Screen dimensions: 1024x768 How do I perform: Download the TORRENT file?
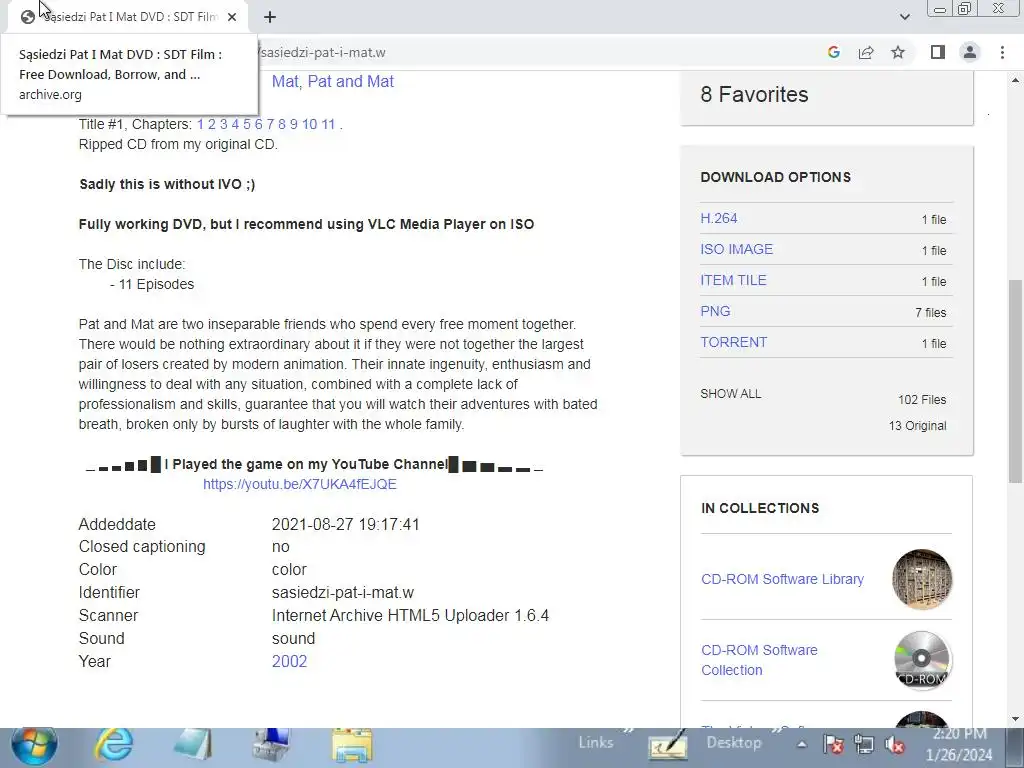(x=733, y=342)
